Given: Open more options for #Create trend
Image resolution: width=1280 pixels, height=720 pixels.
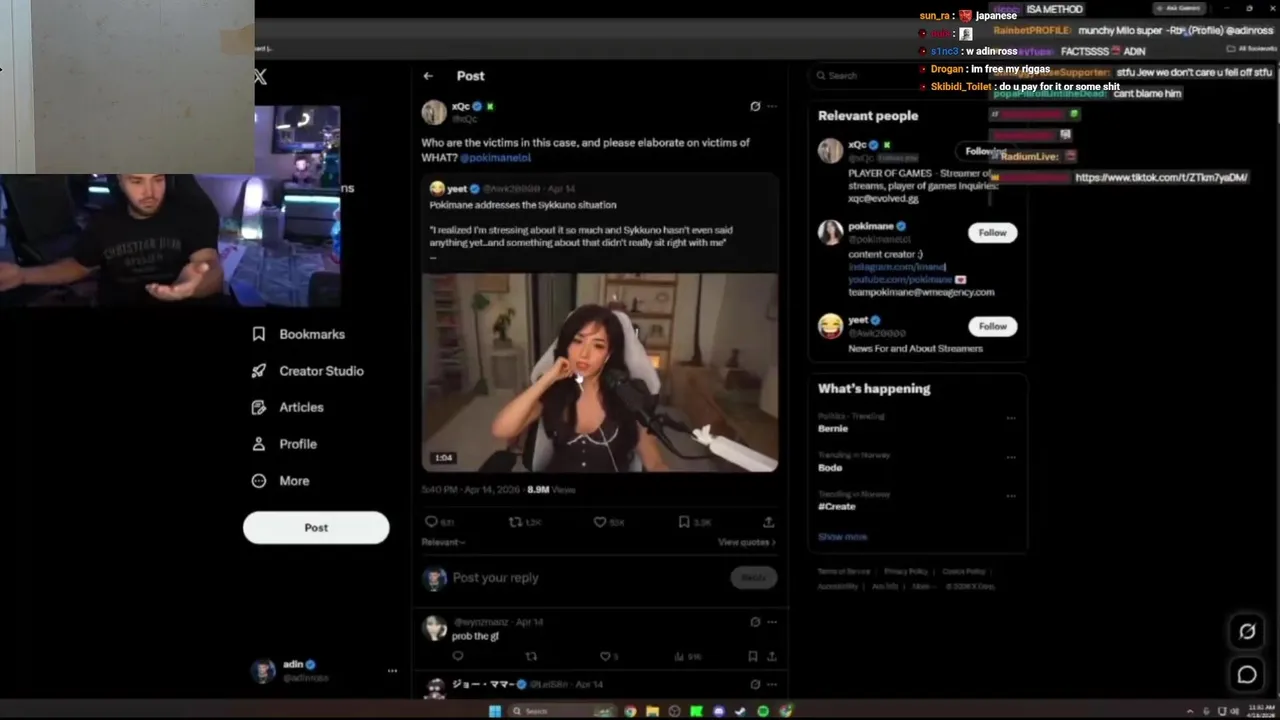Looking at the screenshot, I should point(1011,496).
